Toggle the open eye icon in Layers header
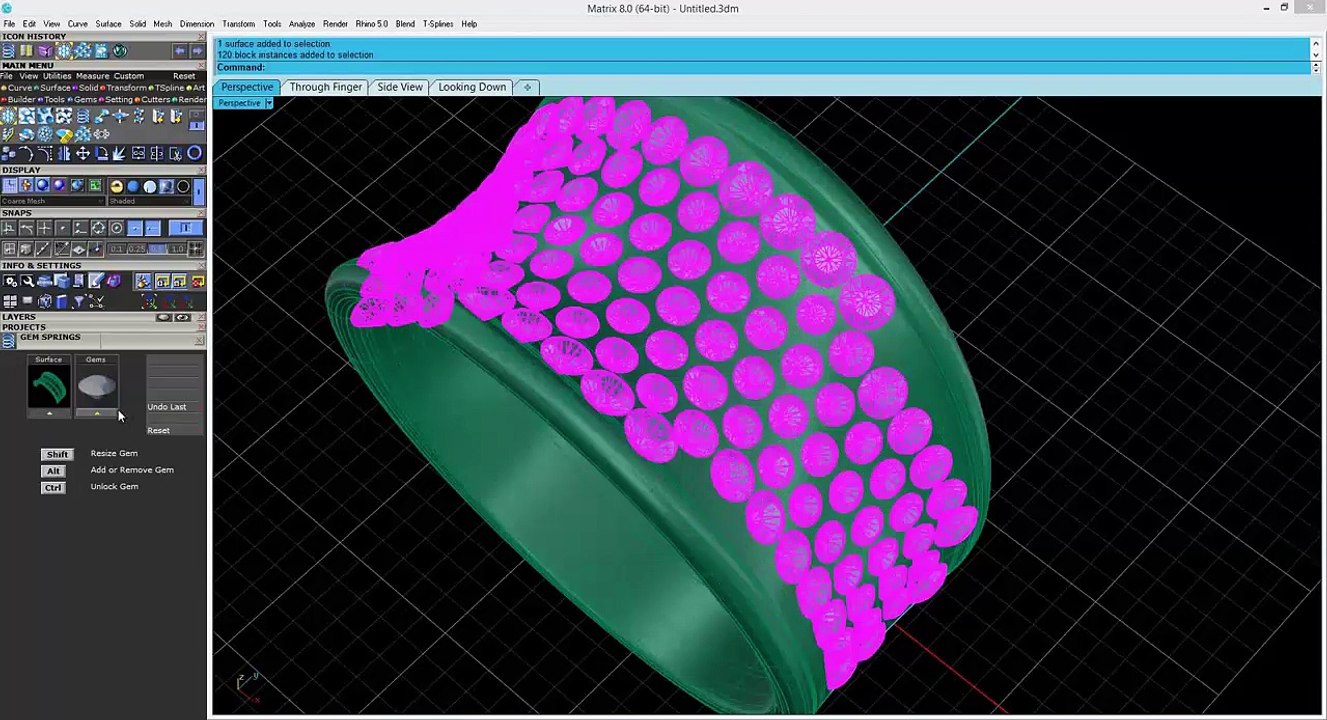 coord(183,318)
